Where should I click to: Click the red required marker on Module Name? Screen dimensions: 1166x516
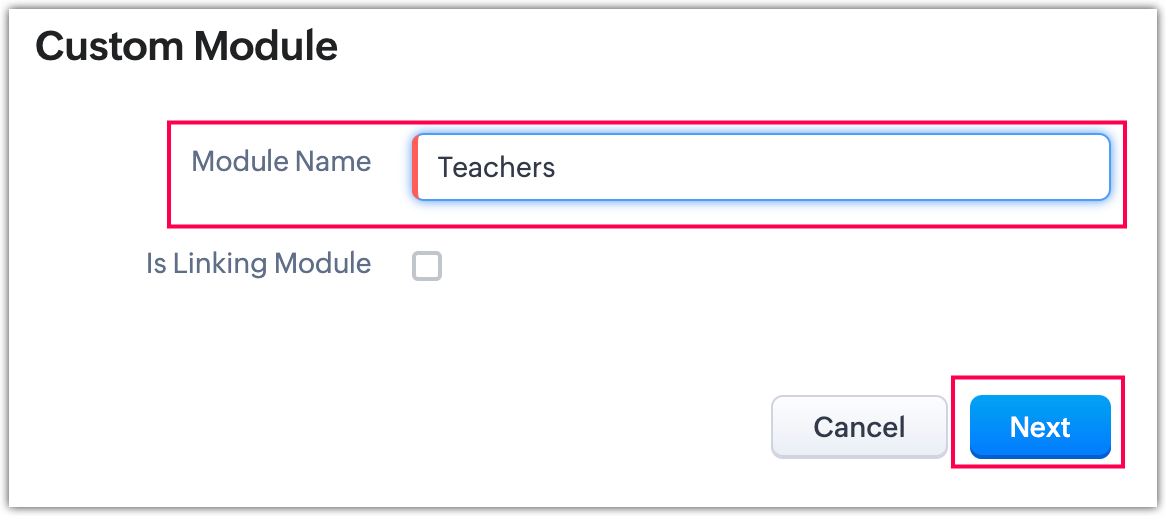(415, 167)
